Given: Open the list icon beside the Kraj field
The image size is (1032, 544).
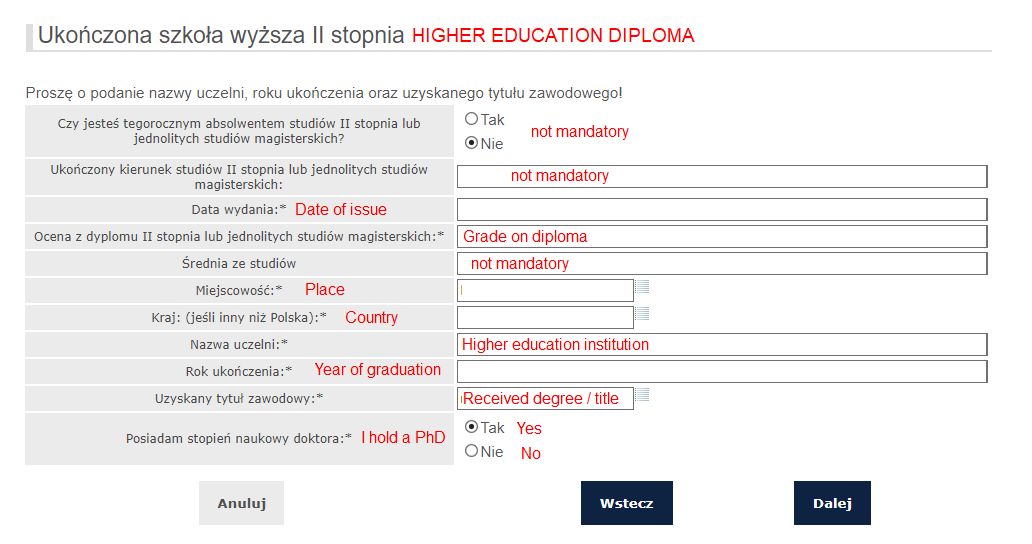Looking at the screenshot, I should (x=643, y=314).
